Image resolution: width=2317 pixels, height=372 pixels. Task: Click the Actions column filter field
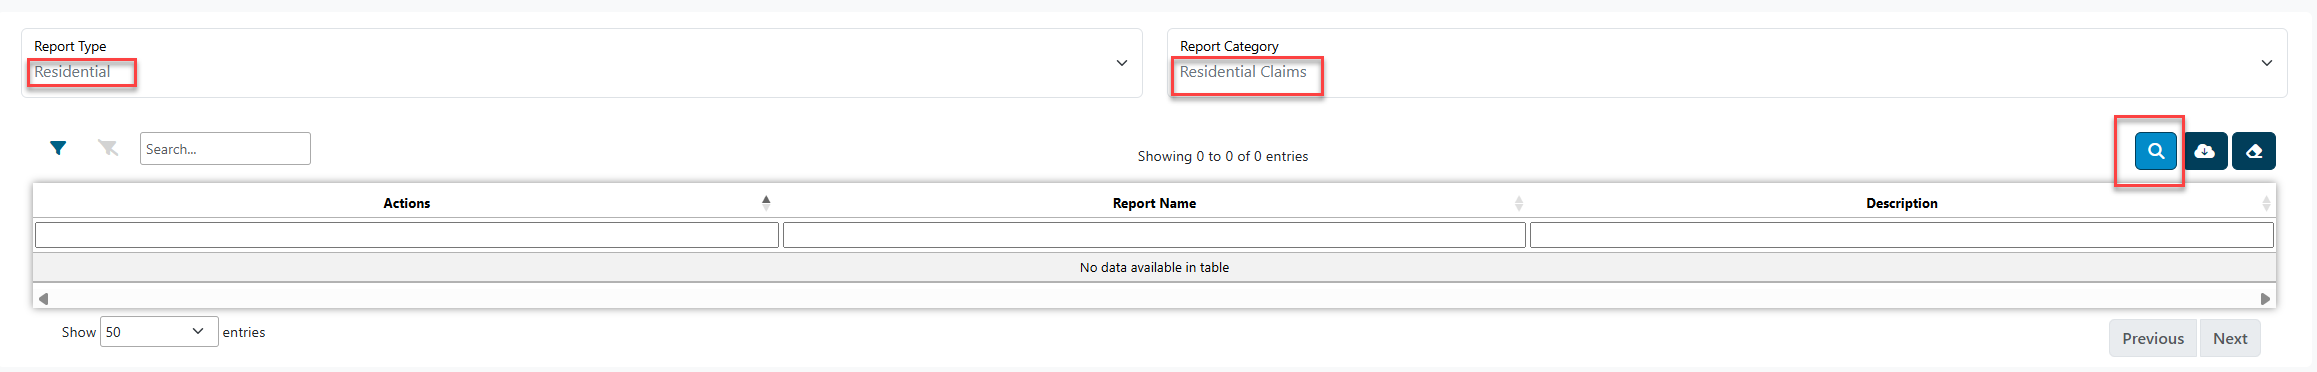[407, 235]
